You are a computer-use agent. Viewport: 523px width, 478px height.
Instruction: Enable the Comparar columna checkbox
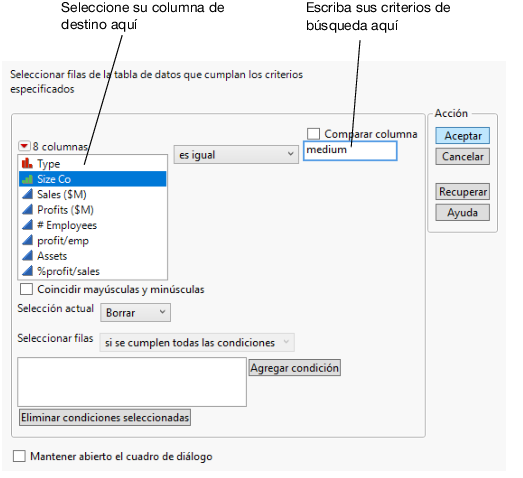(313, 134)
